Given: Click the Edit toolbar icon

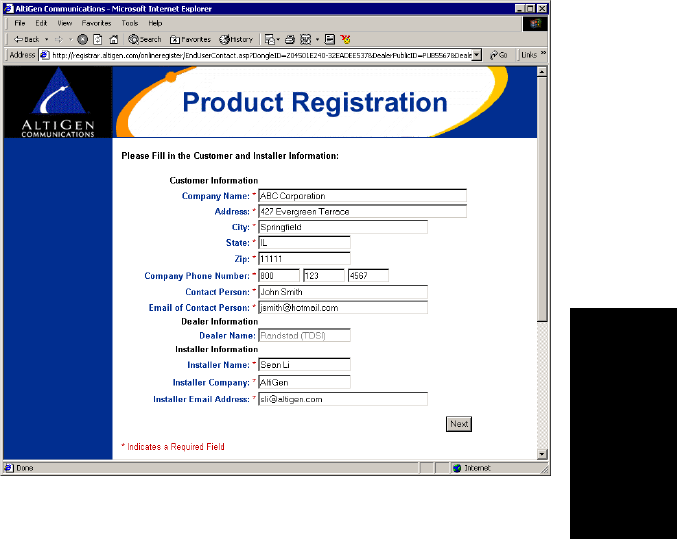Looking at the screenshot, I should coord(305,39).
